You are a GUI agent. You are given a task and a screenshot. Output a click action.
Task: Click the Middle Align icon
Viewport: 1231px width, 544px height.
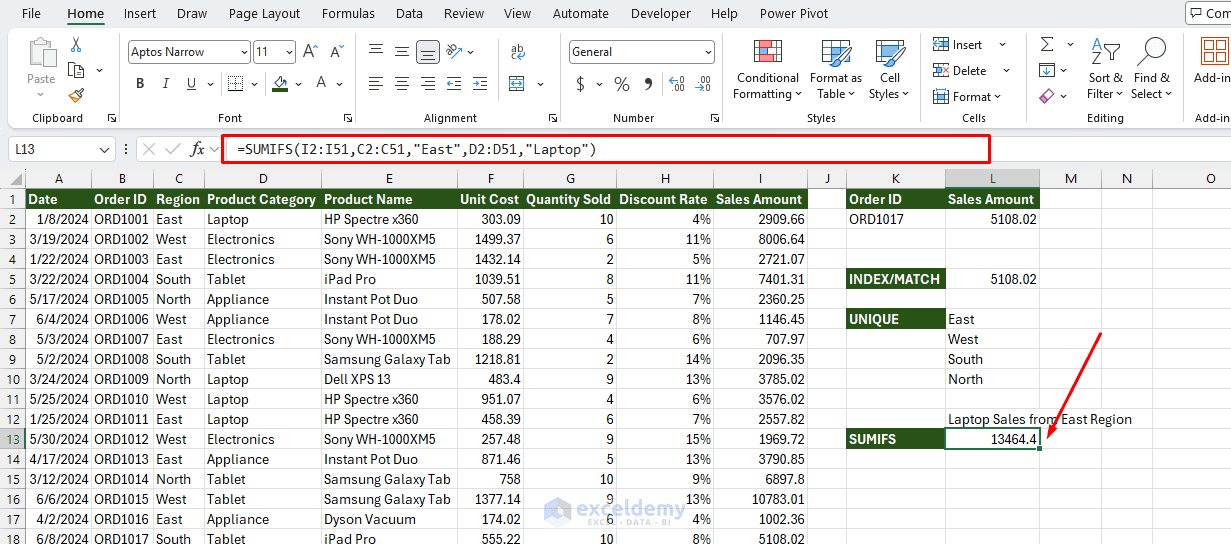(x=401, y=51)
